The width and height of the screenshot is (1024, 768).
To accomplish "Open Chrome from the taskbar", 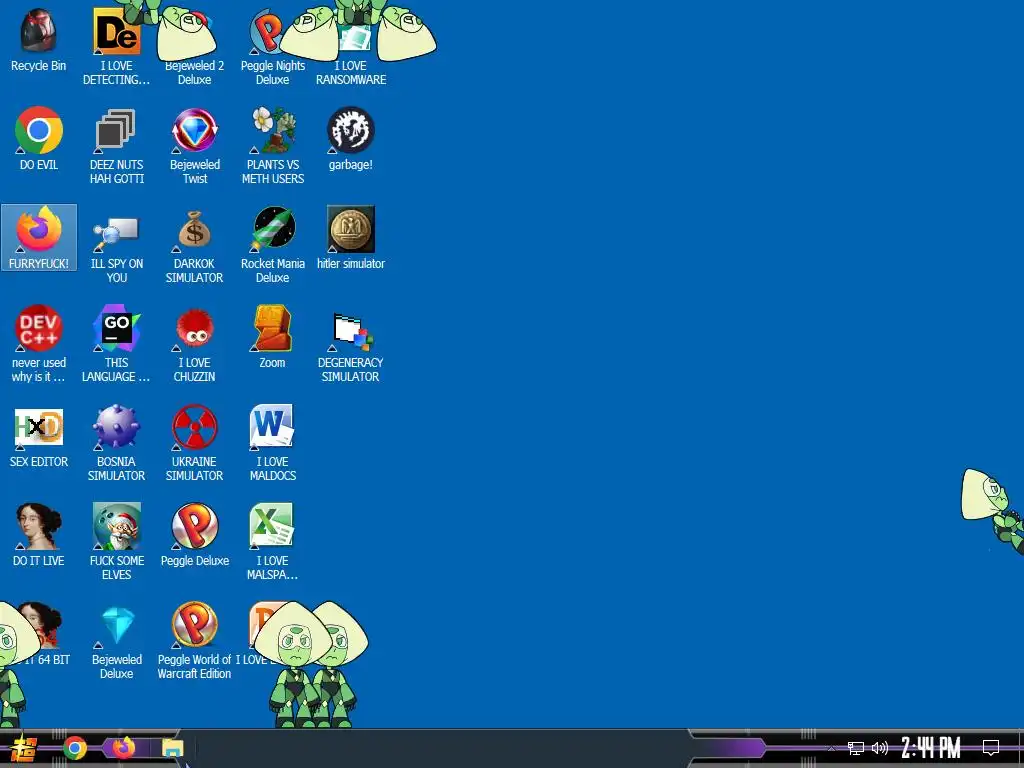I will coord(75,748).
